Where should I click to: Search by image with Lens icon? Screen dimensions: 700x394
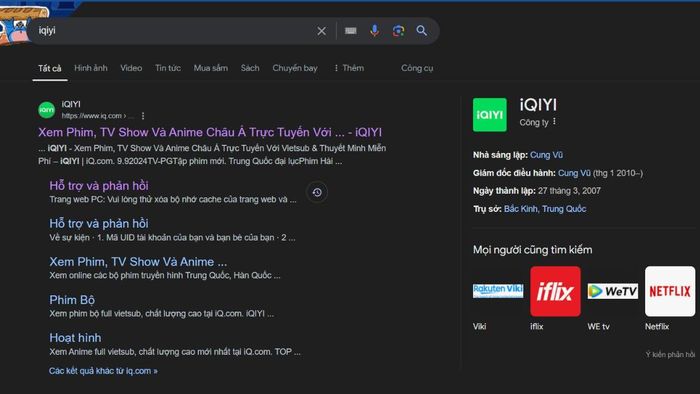coord(398,30)
